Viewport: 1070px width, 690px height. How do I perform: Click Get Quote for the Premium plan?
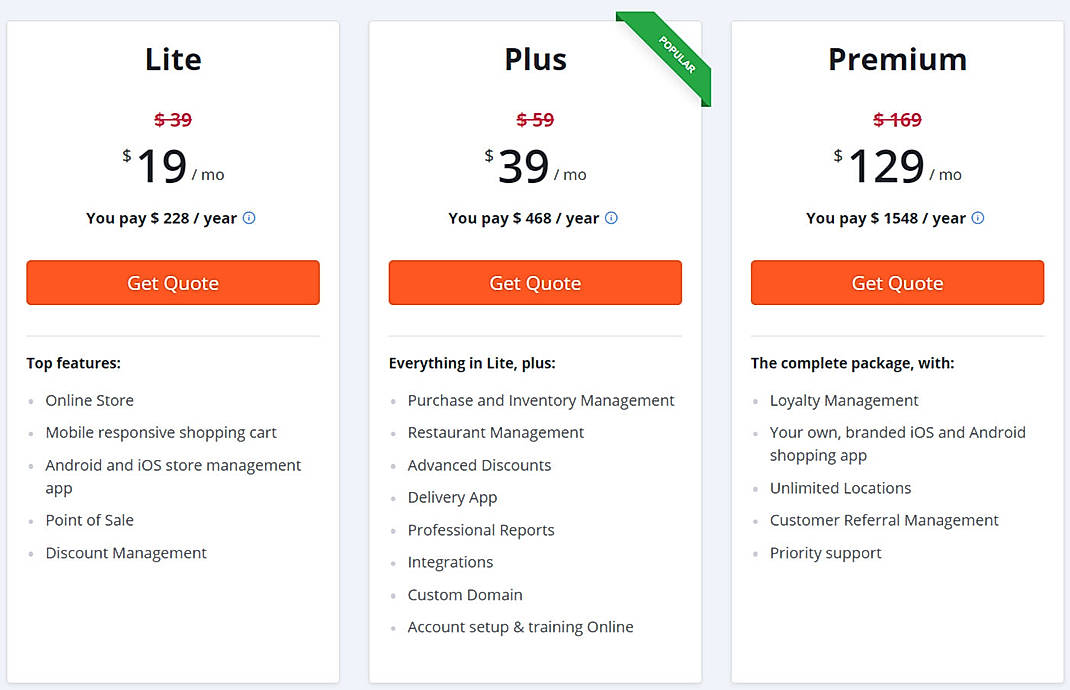pos(897,283)
